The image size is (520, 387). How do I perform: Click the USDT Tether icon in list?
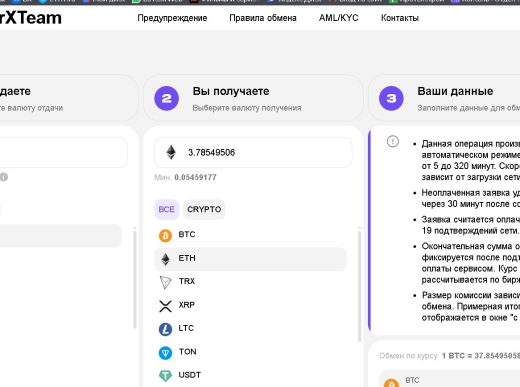165,376
